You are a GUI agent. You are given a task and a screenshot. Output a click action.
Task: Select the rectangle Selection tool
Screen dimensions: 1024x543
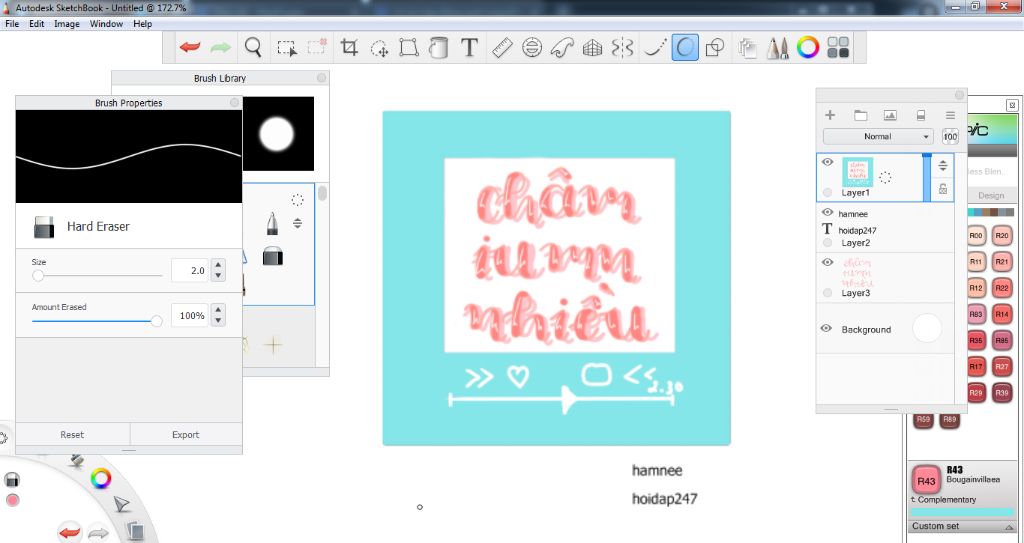pyautogui.click(x=287, y=48)
